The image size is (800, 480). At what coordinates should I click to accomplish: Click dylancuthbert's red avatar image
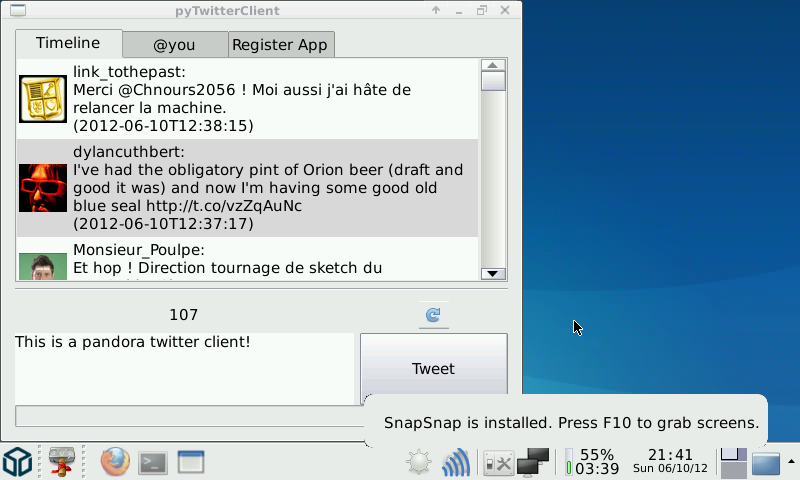[43, 188]
